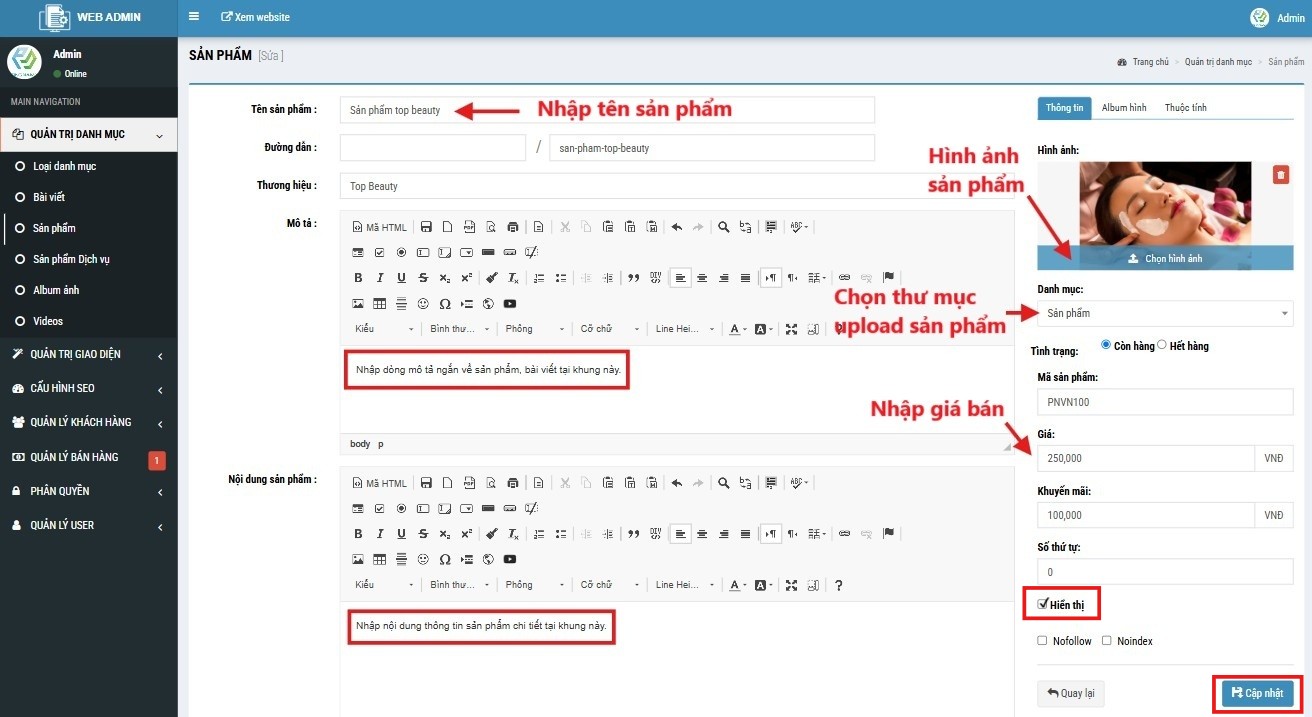Click Underline in the Mô tả editor toolbar
This screenshot has height=717, width=1312.
pyautogui.click(x=402, y=278)
